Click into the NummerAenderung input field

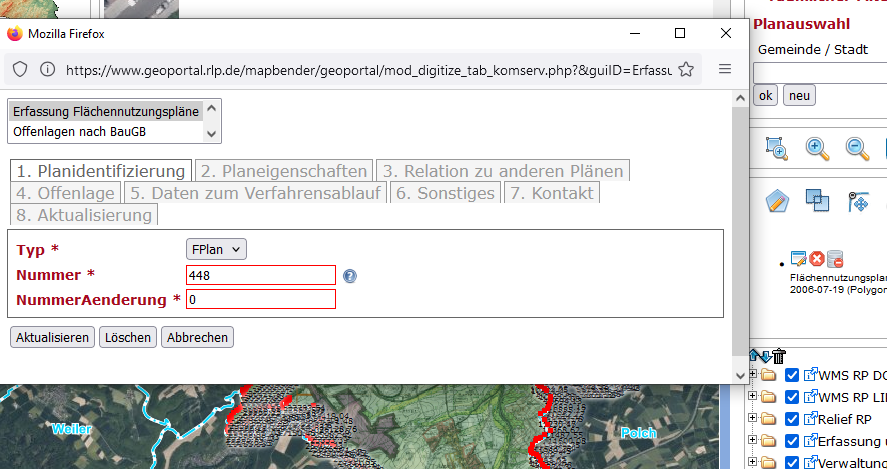point(260,299)
